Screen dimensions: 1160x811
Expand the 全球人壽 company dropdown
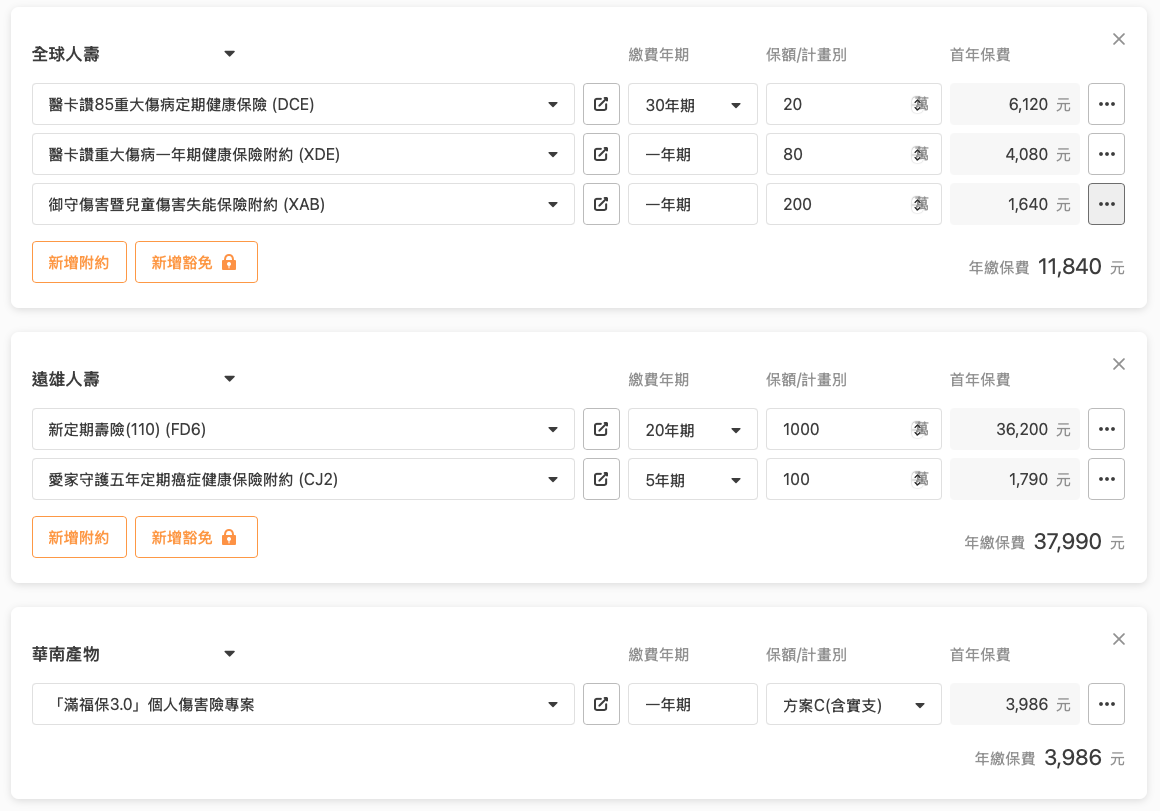pyautogui.click(x=229, y=54)
